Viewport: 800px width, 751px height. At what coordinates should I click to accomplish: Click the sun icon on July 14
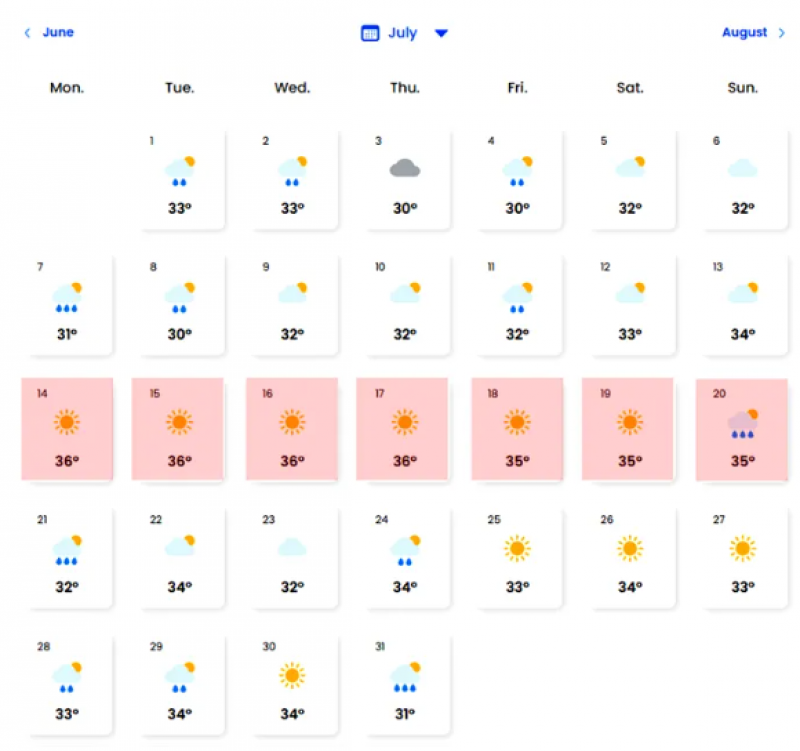tap(66, 422)
